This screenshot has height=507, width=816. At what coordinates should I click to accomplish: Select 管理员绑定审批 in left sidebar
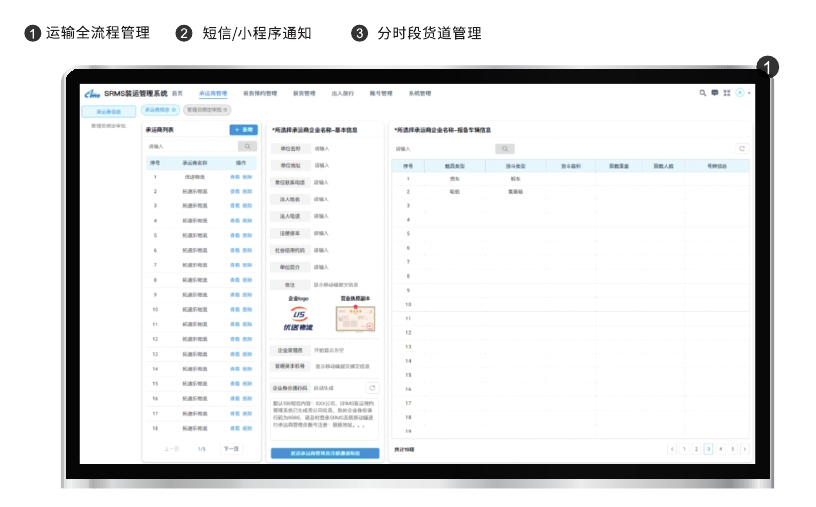click(x=108, y=126)
